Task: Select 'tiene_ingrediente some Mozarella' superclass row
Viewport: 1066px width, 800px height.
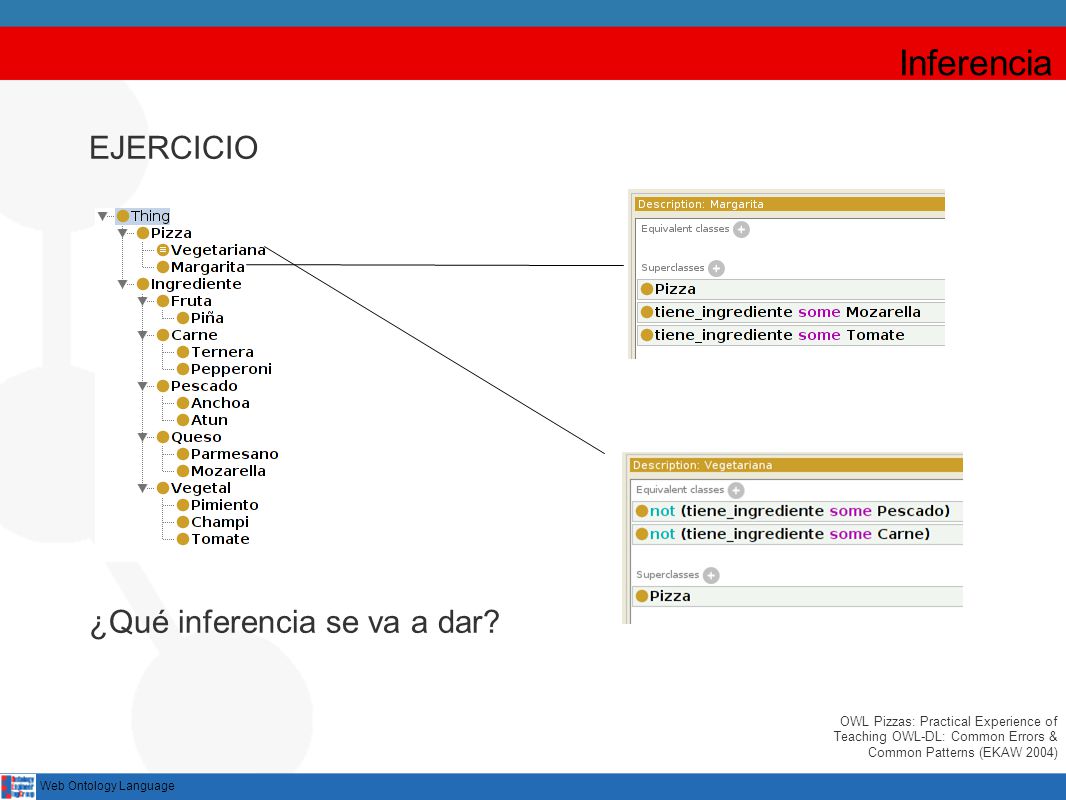Action: click(791, 312)
